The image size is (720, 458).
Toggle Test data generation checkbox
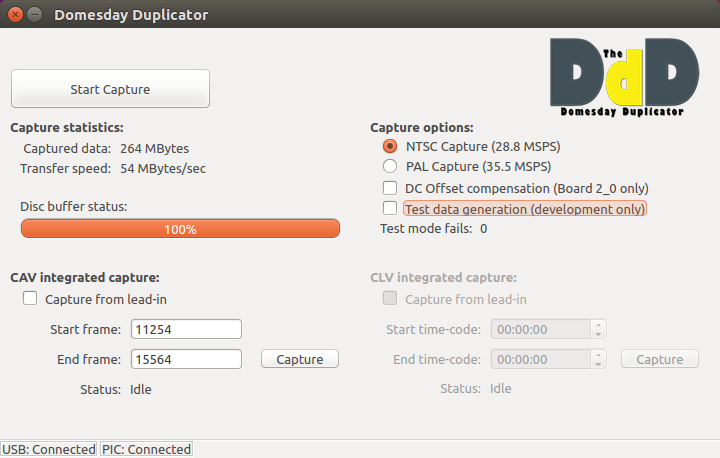[390, 208]
